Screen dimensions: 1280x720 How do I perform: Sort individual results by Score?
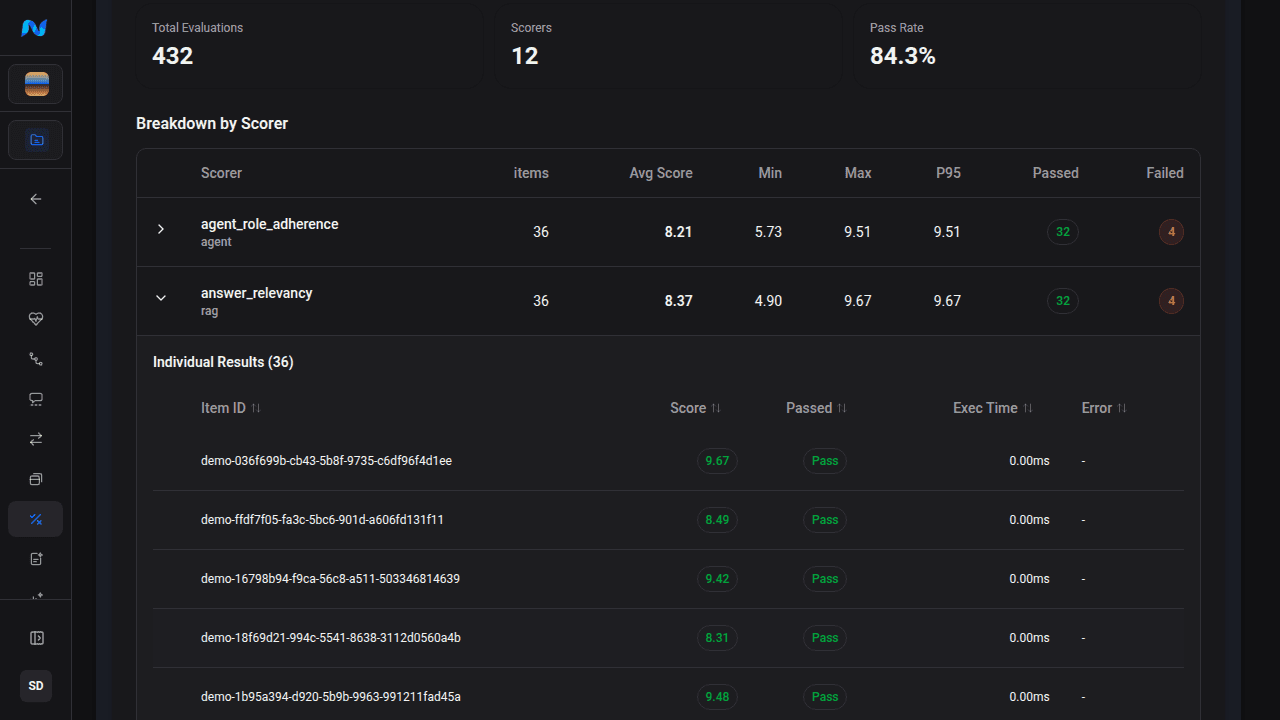coord(695,408)
